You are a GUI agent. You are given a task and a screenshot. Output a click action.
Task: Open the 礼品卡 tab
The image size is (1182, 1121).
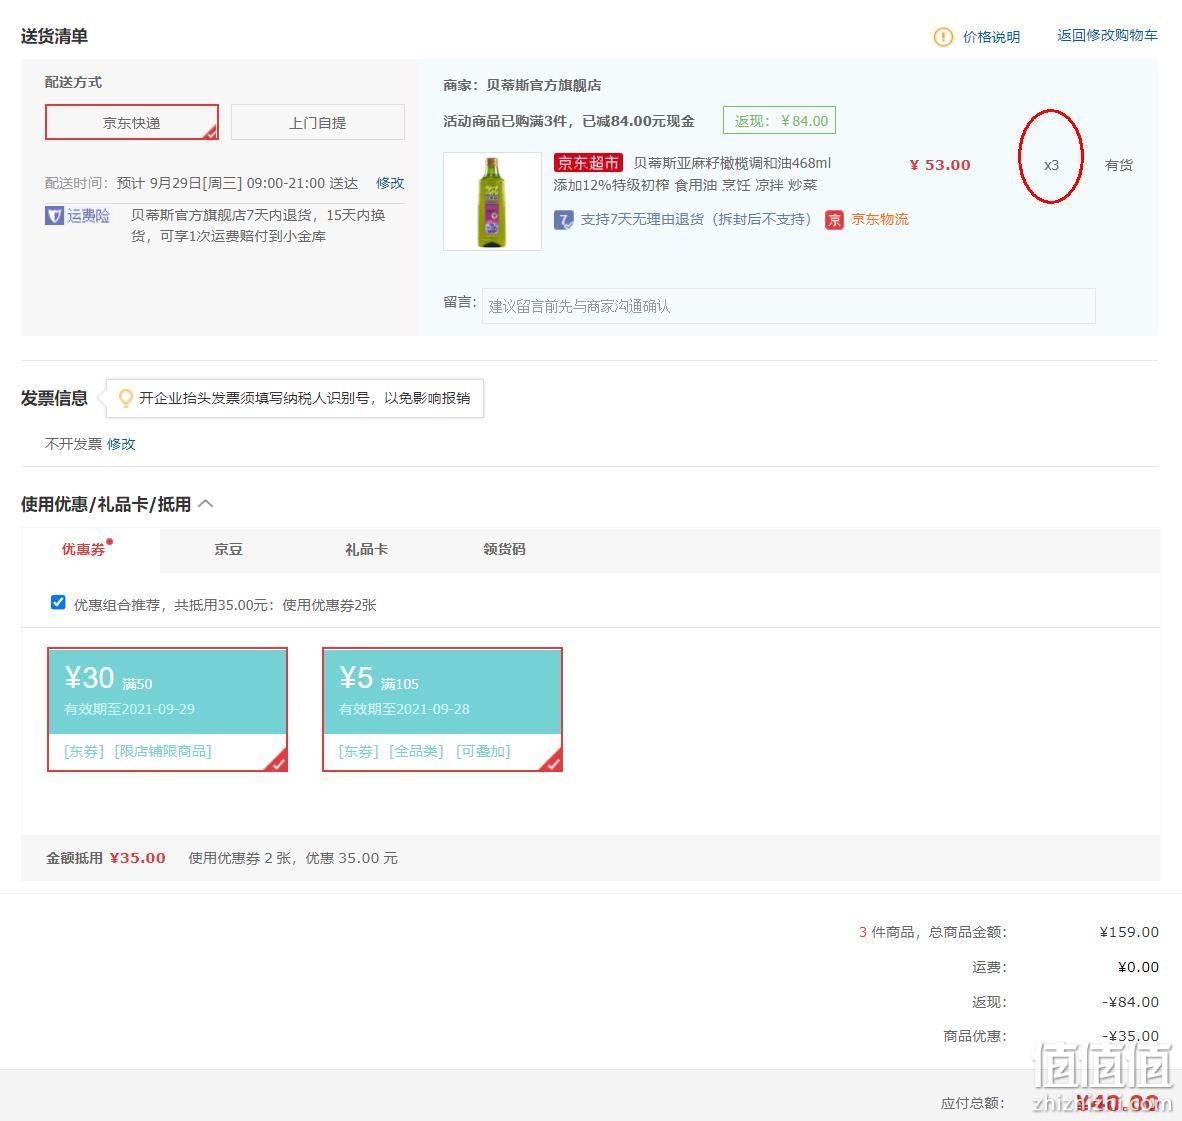(366, 550)
